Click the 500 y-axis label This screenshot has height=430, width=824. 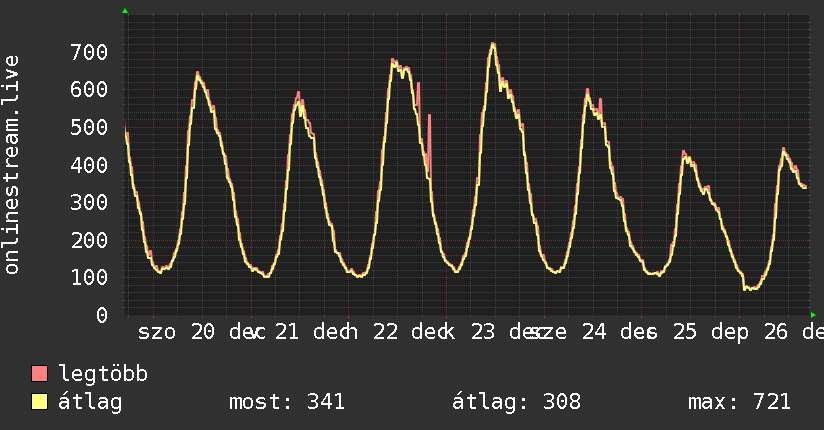click(89, 127)
